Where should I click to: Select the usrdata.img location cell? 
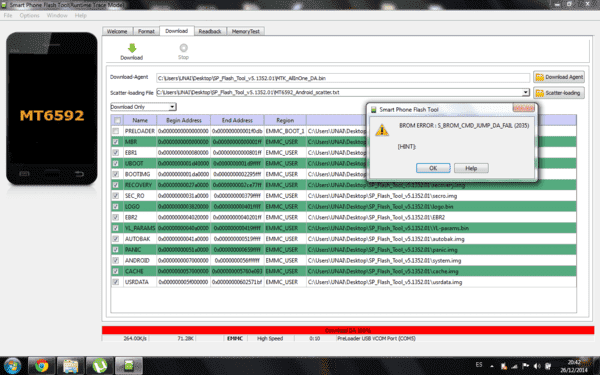tap(441, 282)
